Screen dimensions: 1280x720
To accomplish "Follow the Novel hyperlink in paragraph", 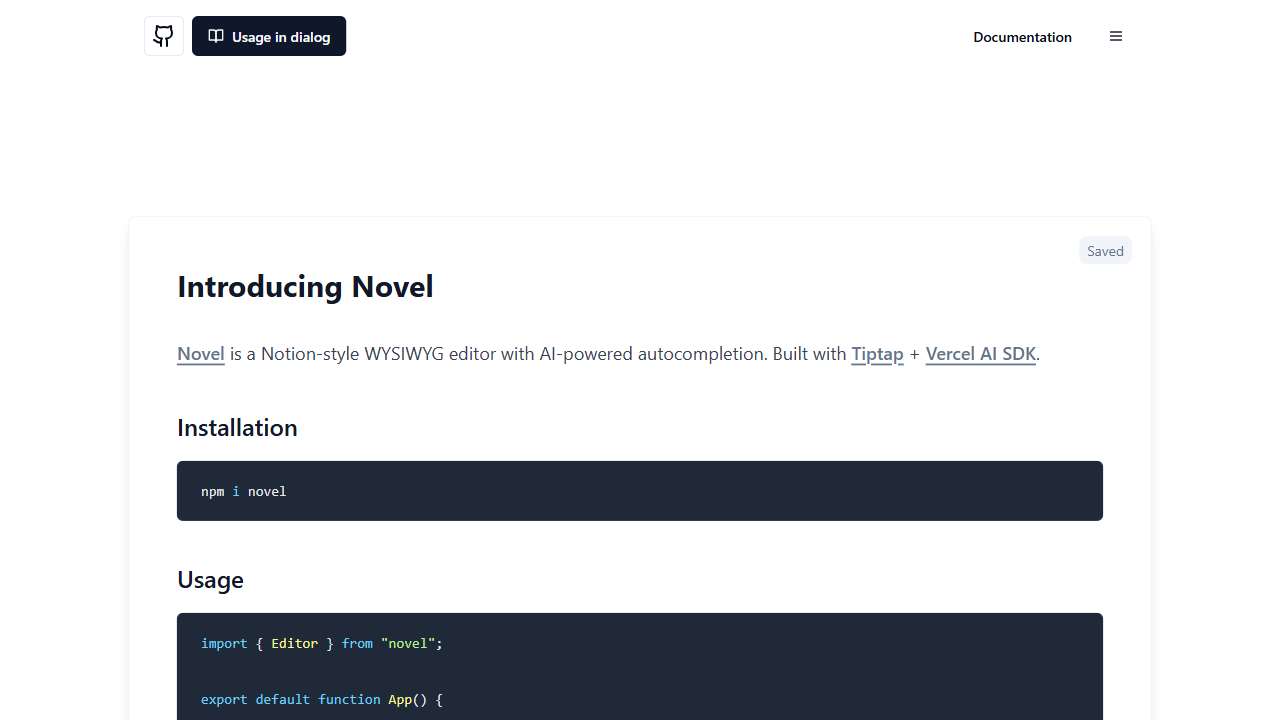I will (x=200, y=354).
